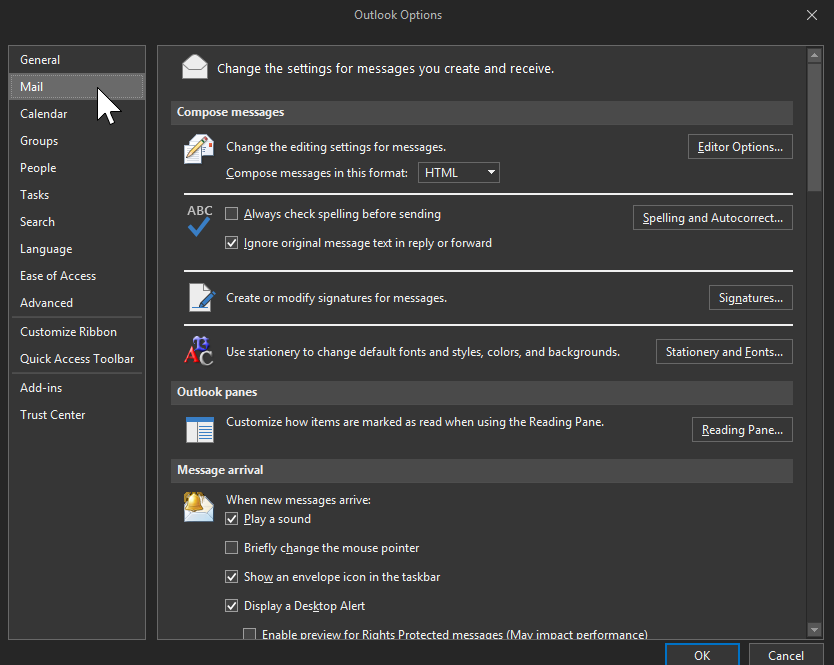Toggle Show an envelope icon in the taskbar
This screenshot has width=834, height=665.
[231, 577]
